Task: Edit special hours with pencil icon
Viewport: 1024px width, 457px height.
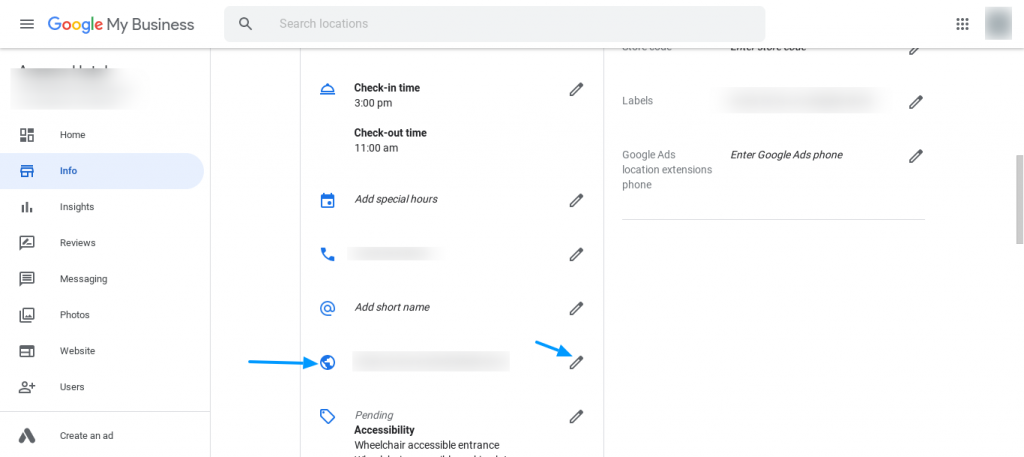Action: pyautogui.click(x=575, y=200)
